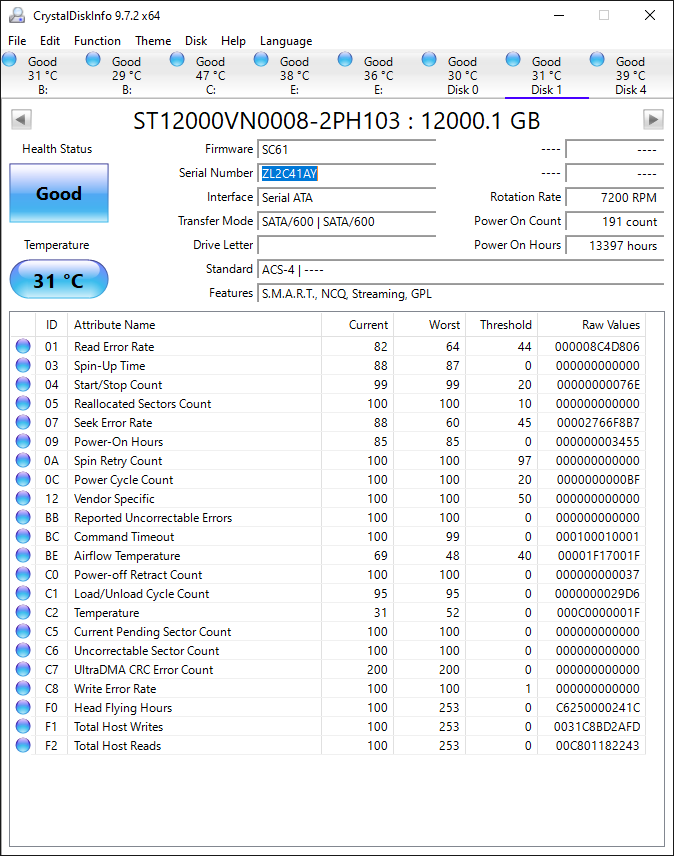Click the status orb next to Airflow Temperature
This screenshot has width=674, height=856.
[23, 556]
